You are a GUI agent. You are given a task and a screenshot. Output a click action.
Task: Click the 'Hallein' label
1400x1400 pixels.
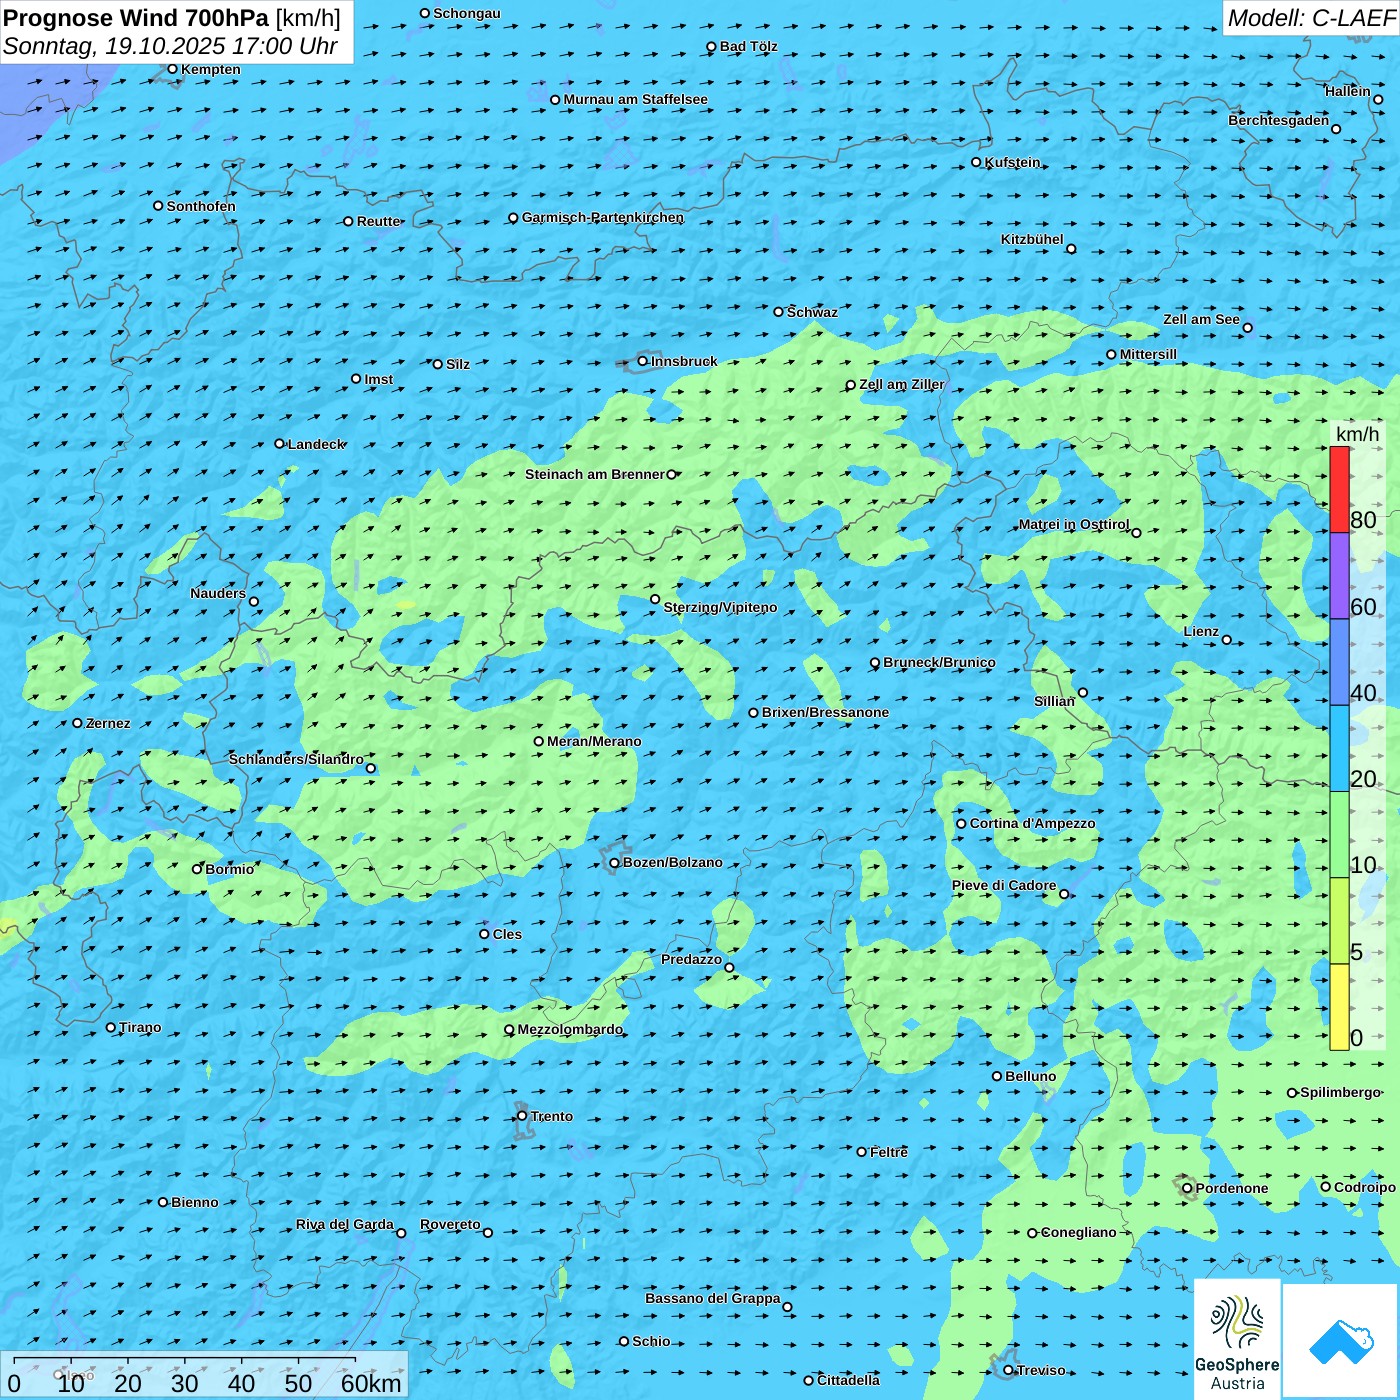pyautogui.click(x=1348, y=91)
